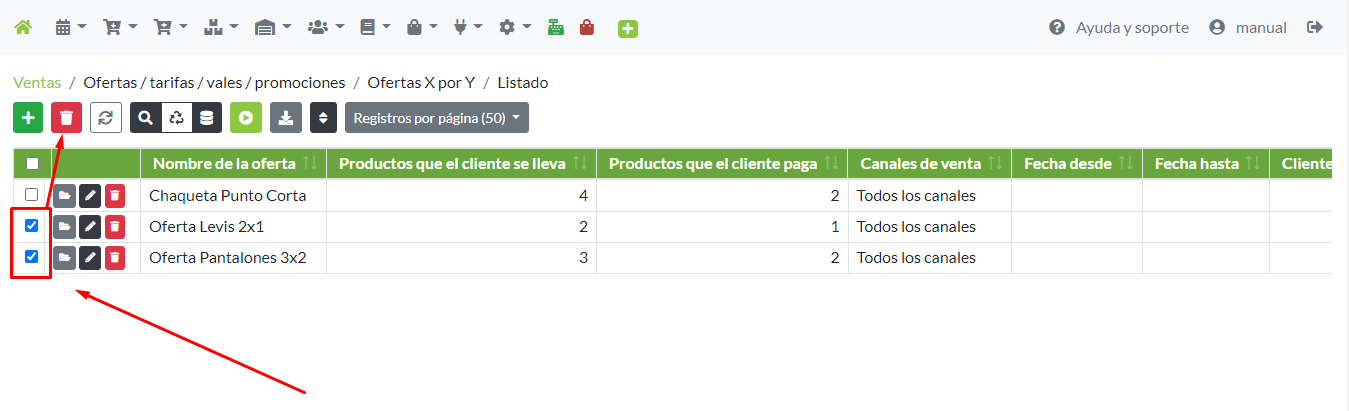Click the green play button in the toolbar
Screen dimensions: 1349x411
click(246, 118)
